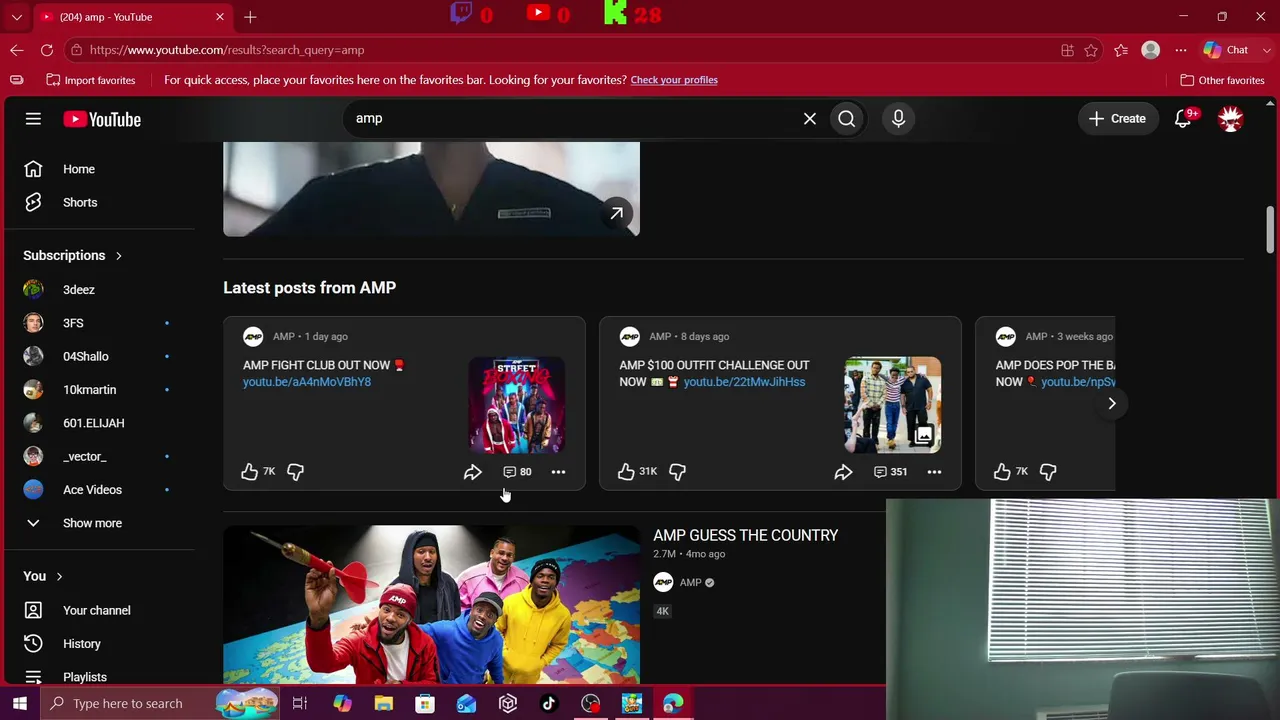Open the YouTube notifications bell
Image resolution: width=1280 pixels, height=720 pixels.
coord(1183,119)
